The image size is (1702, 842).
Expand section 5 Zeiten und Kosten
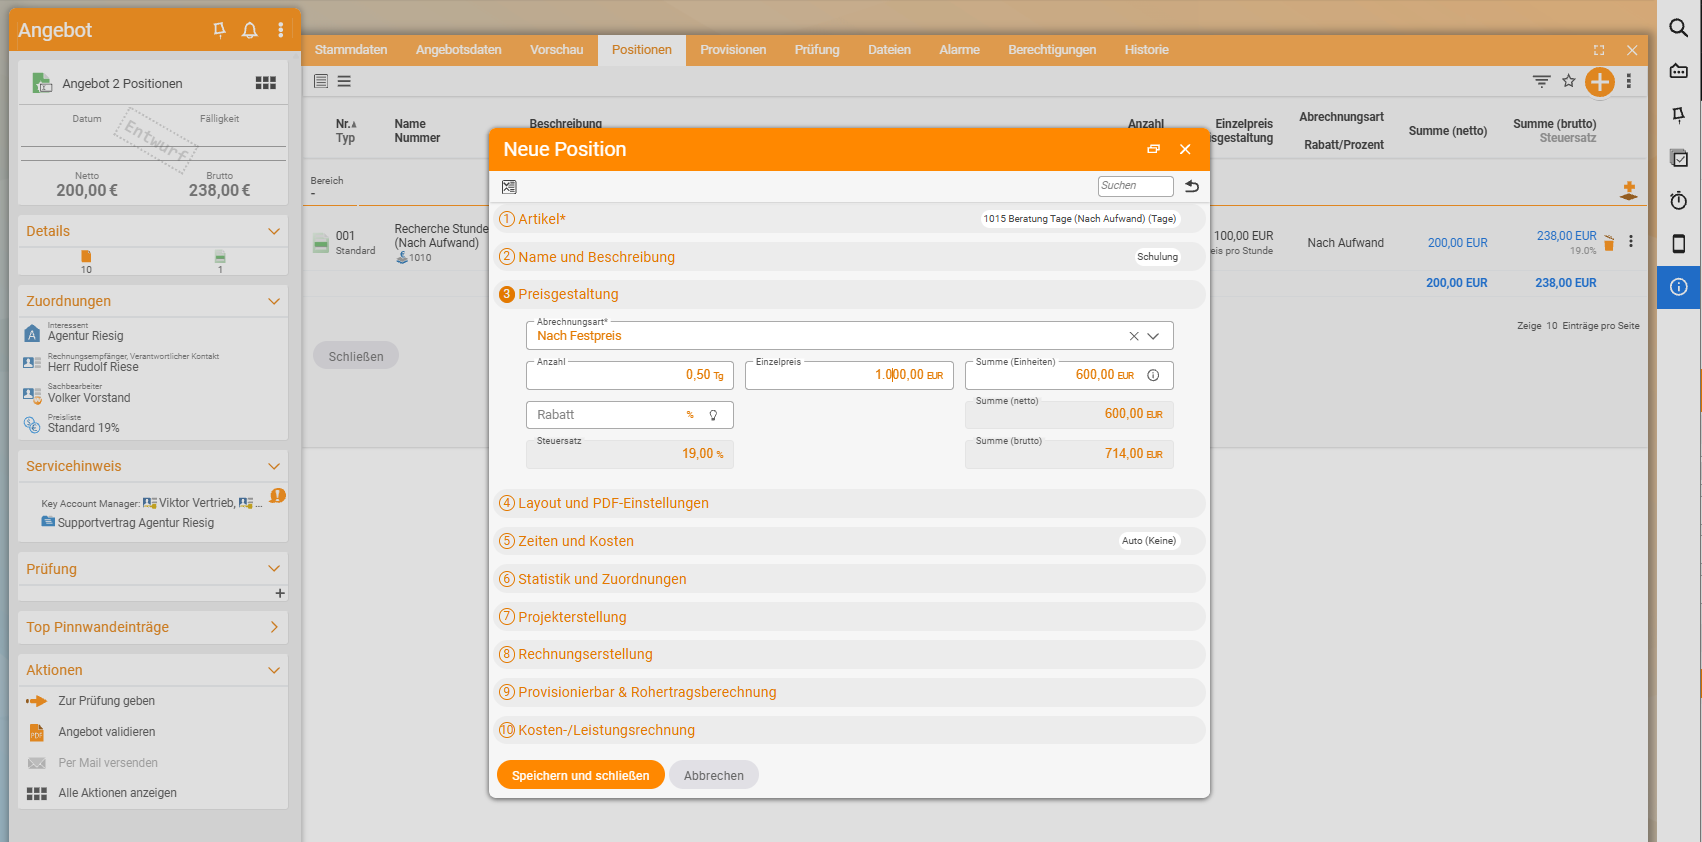pos(849,541)
